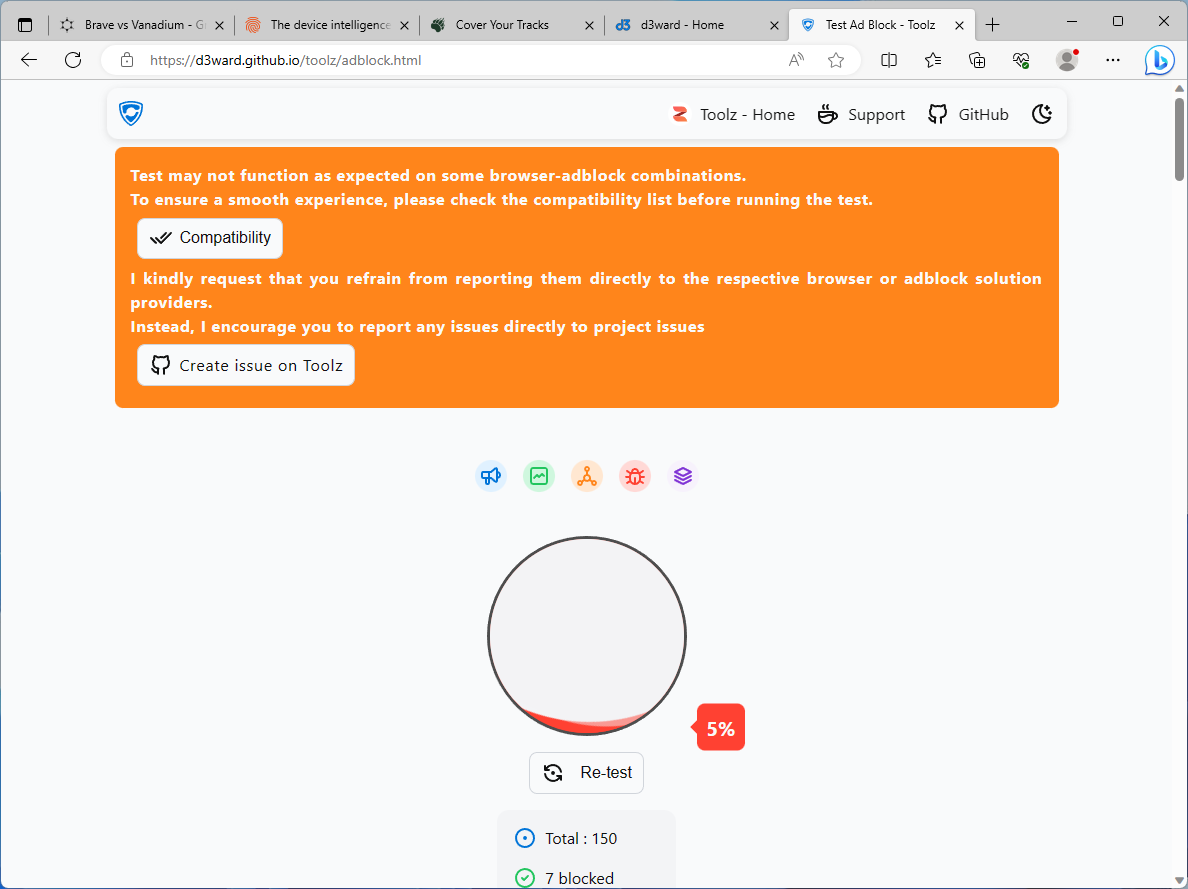Switch to Brave vs Vanadium tab
The height and width of the screenshot is (889, 1188).
click(144, 25)
